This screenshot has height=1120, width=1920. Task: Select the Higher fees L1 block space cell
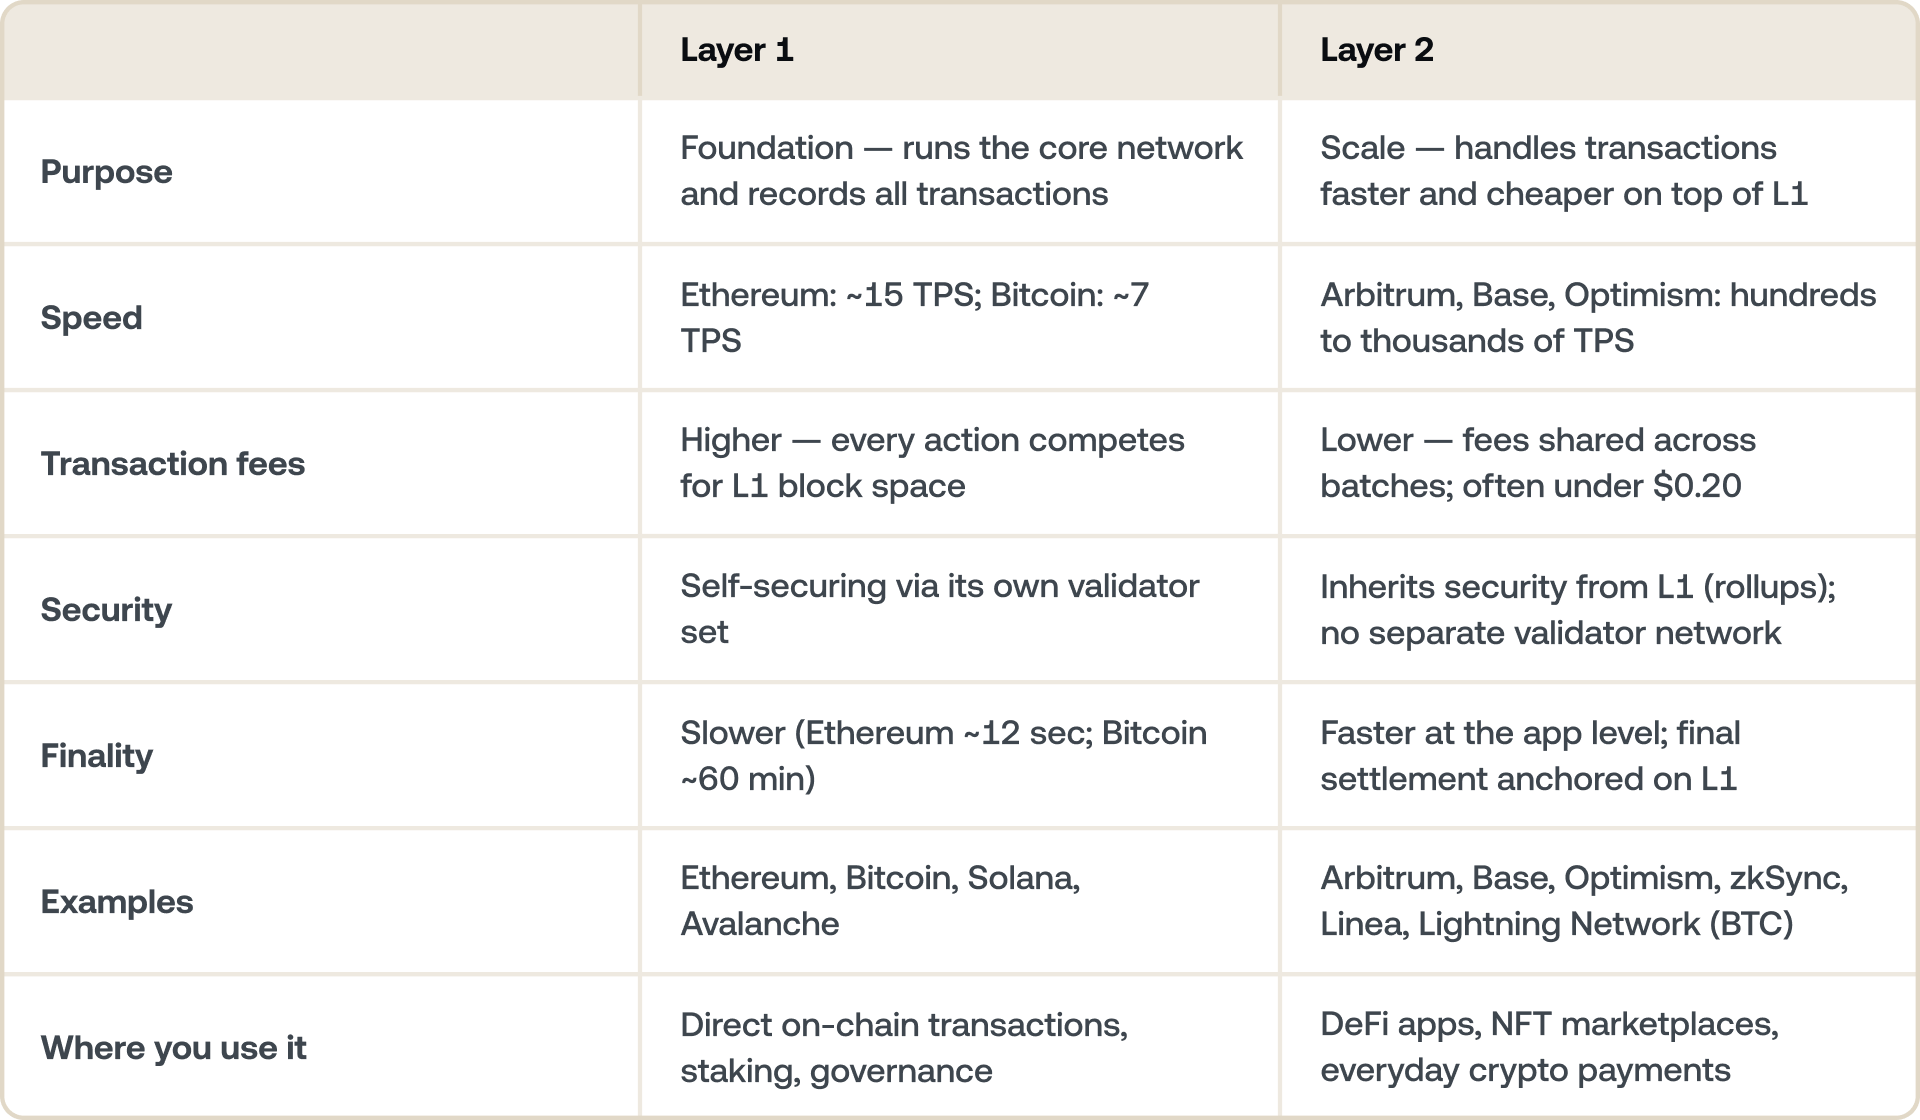[931, 463]
